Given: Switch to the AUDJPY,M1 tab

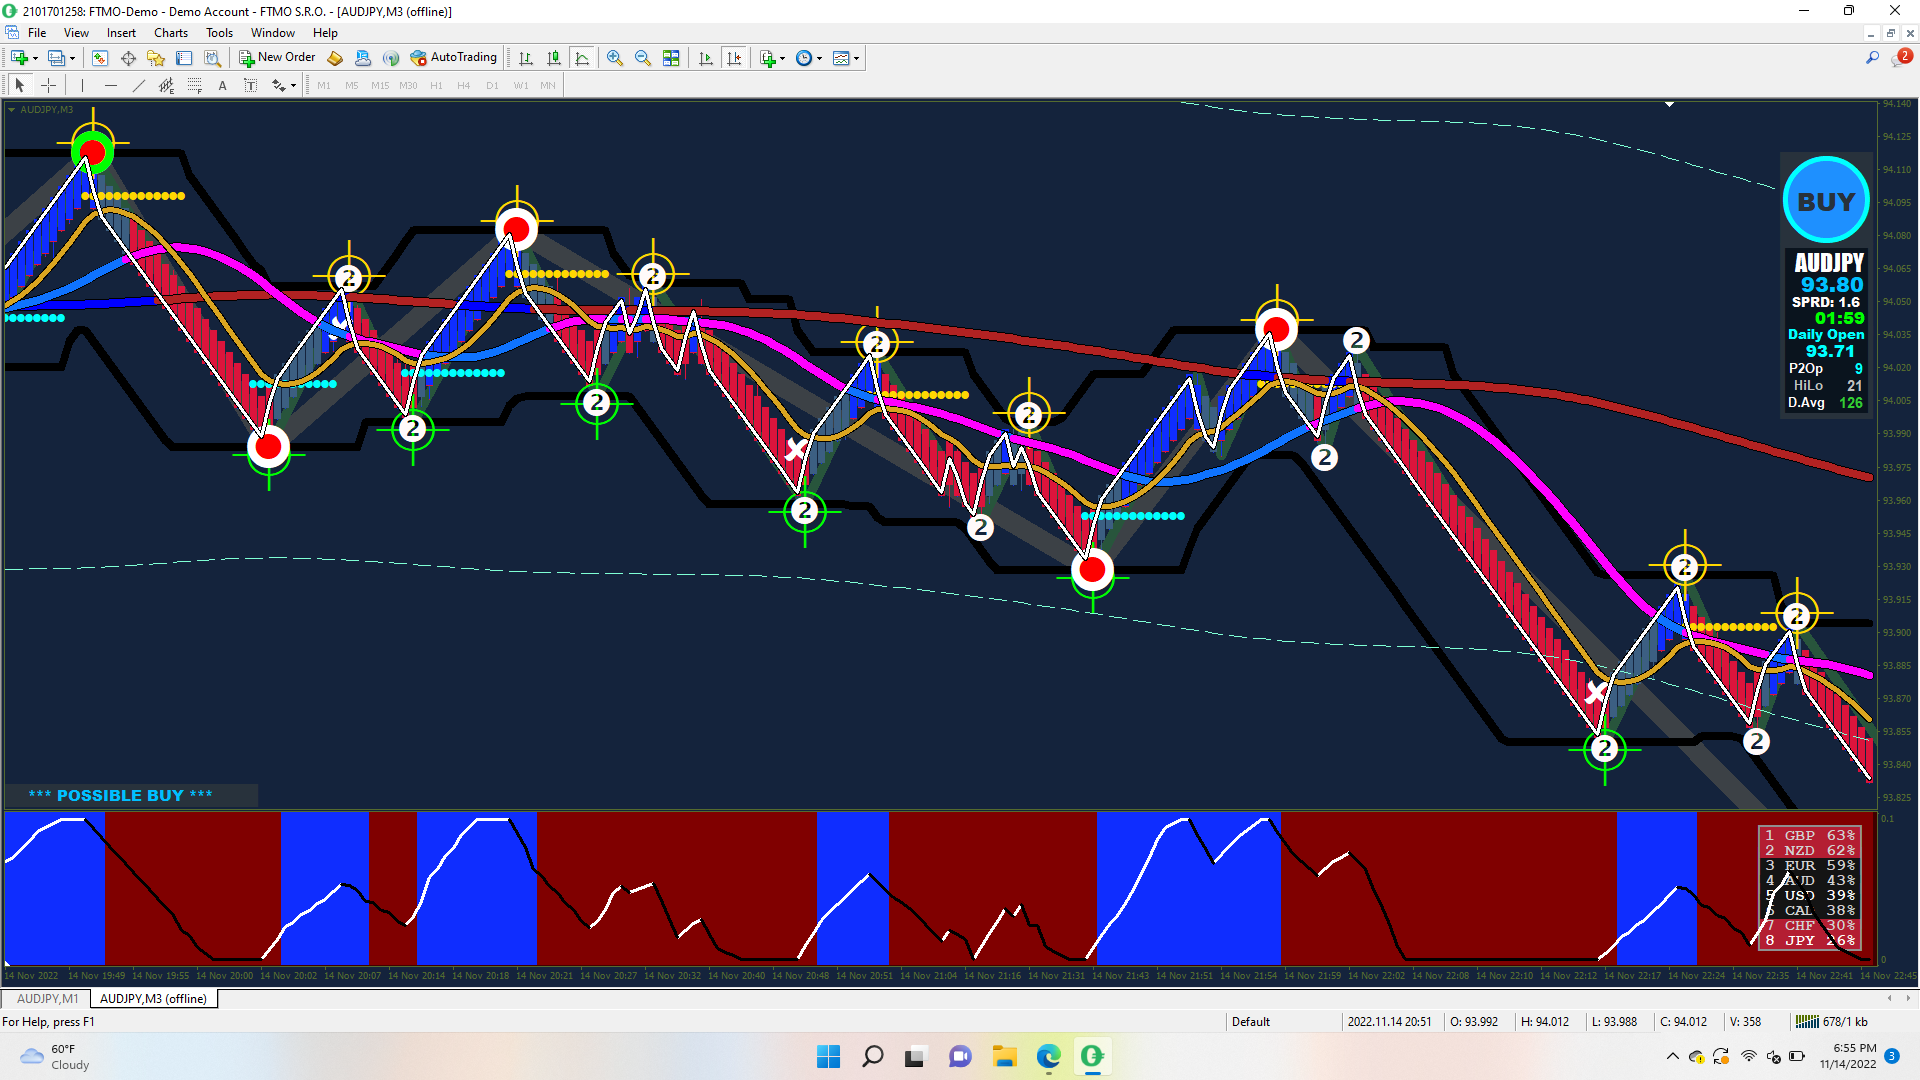Looking at the screenshot, I should tap(47, 998).
